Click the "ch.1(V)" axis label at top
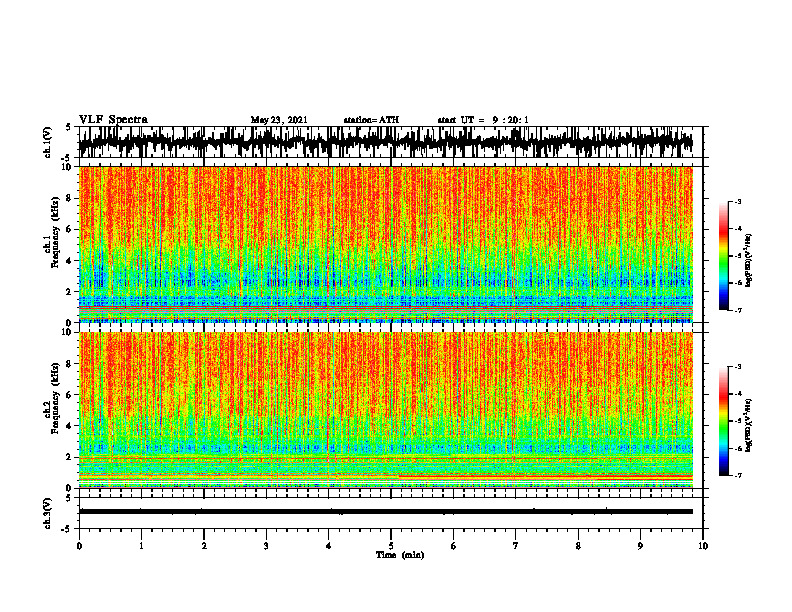 click(48, 142)
